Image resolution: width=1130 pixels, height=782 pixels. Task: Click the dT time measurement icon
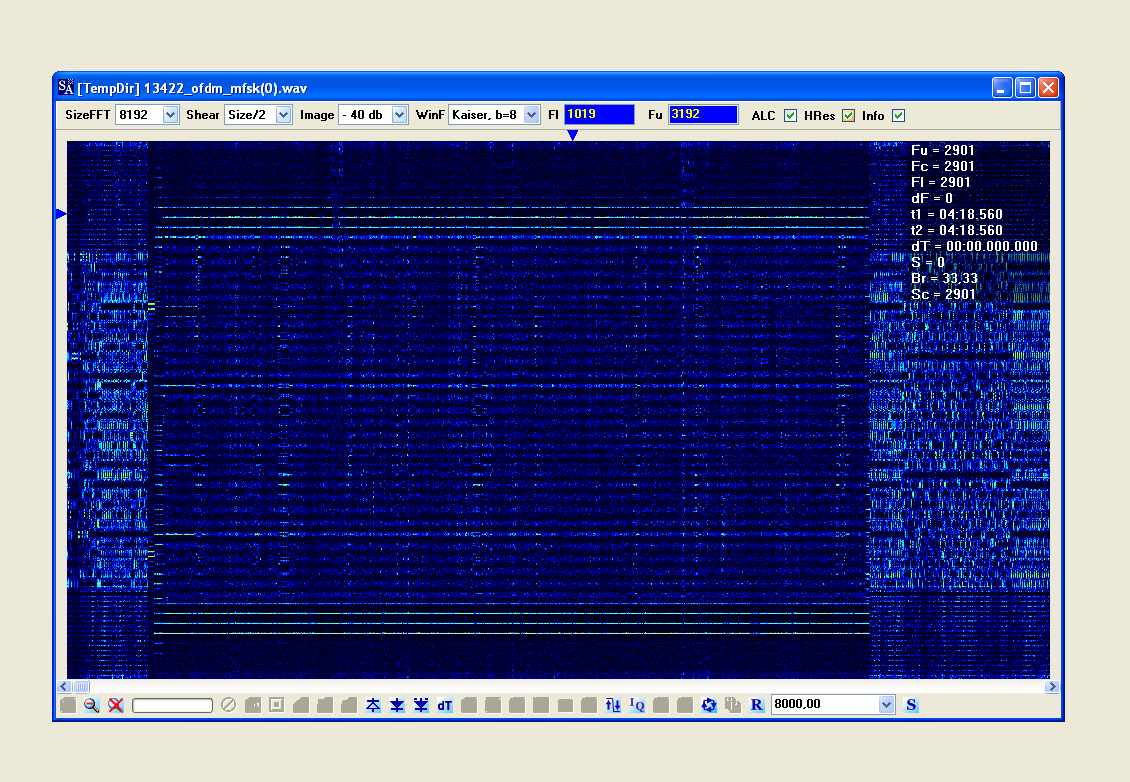445,705
